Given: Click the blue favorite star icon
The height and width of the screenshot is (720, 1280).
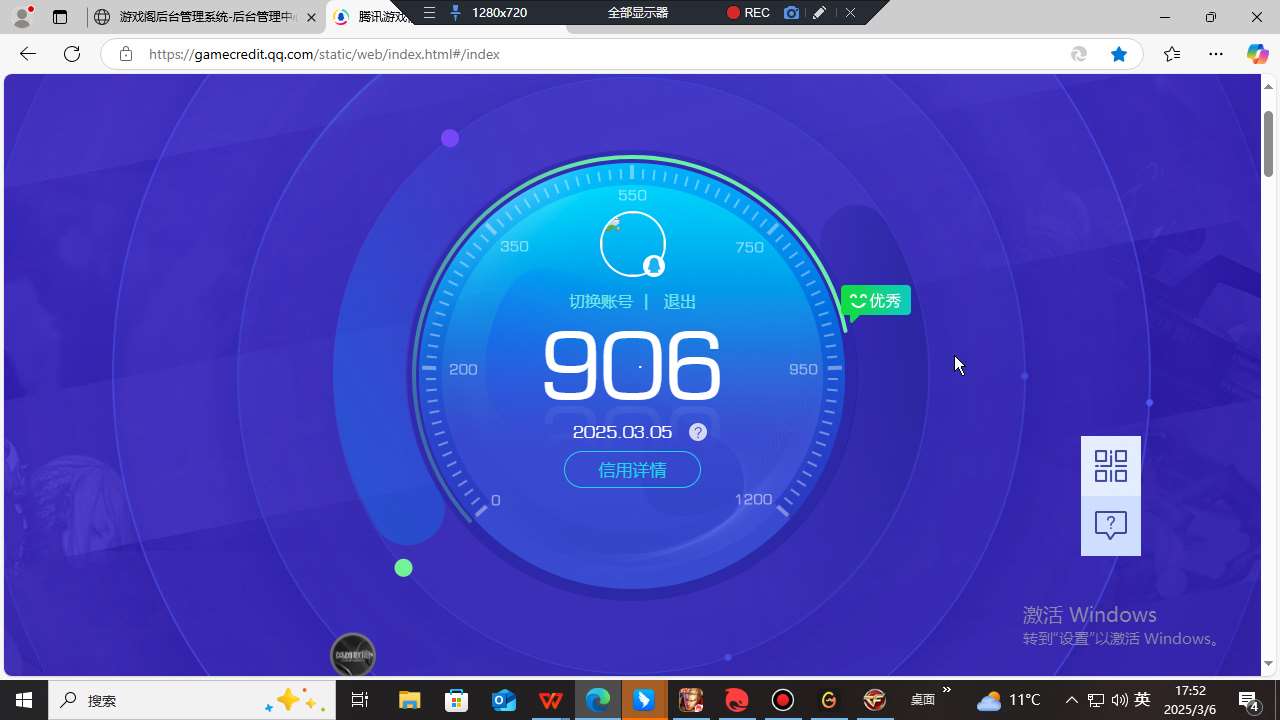Looking at the screenshot, I should tap(1119, 54).
